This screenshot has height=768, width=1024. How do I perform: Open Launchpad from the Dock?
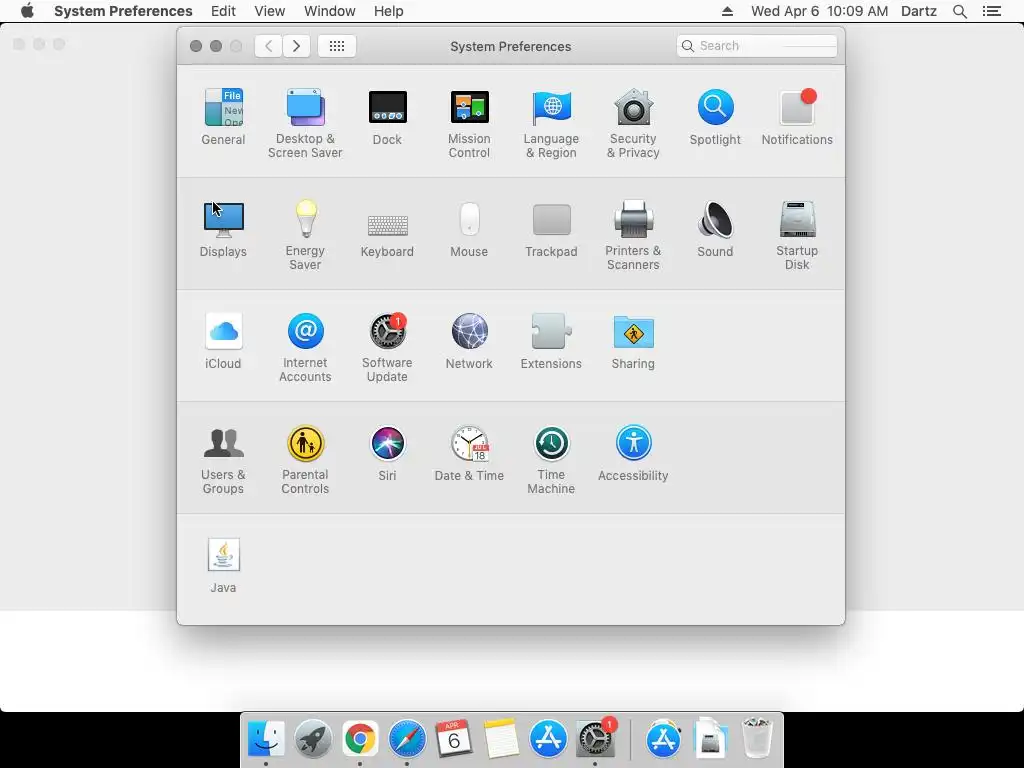click(313, 739)
